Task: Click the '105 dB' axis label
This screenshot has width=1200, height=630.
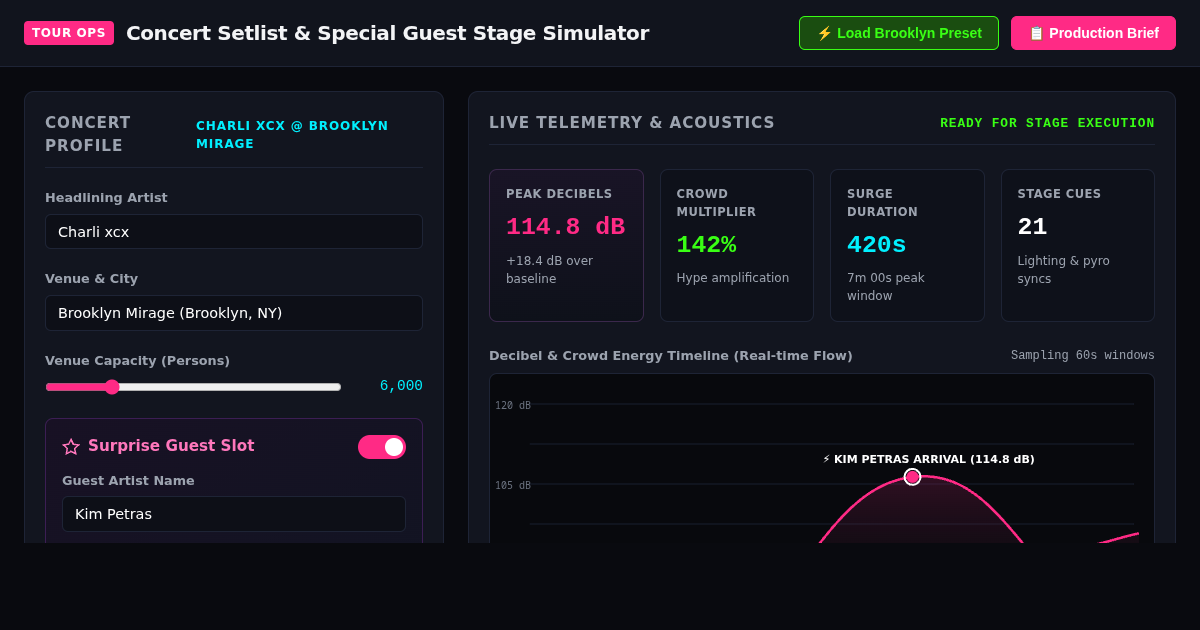Action: [x=513, y=485]
